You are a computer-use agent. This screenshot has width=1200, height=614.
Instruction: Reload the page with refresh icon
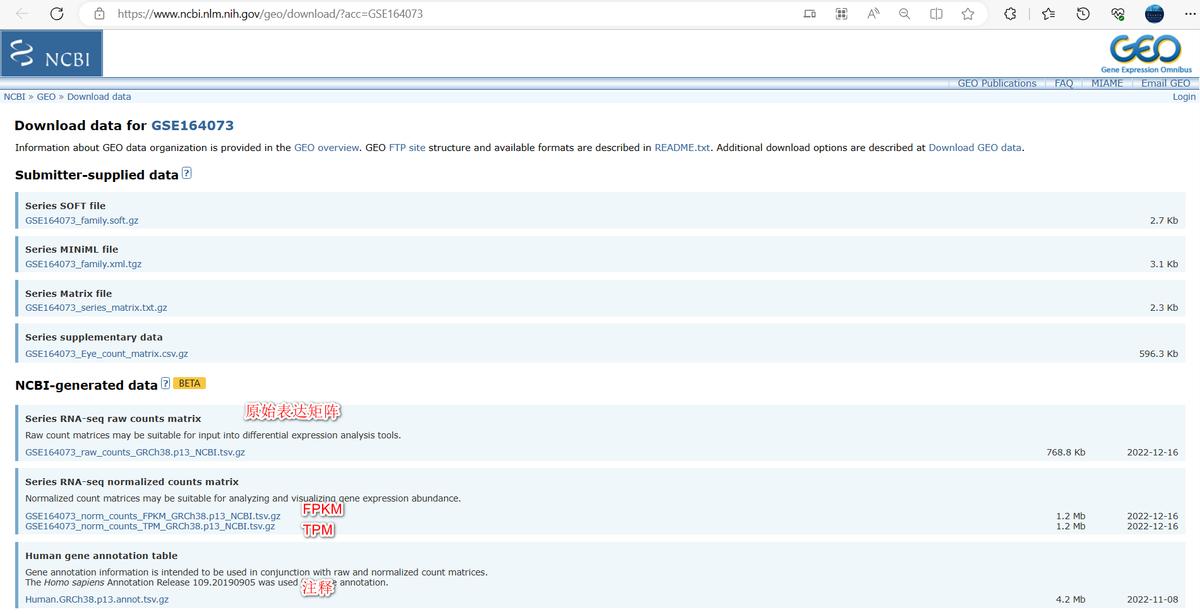tap(57, 14)
